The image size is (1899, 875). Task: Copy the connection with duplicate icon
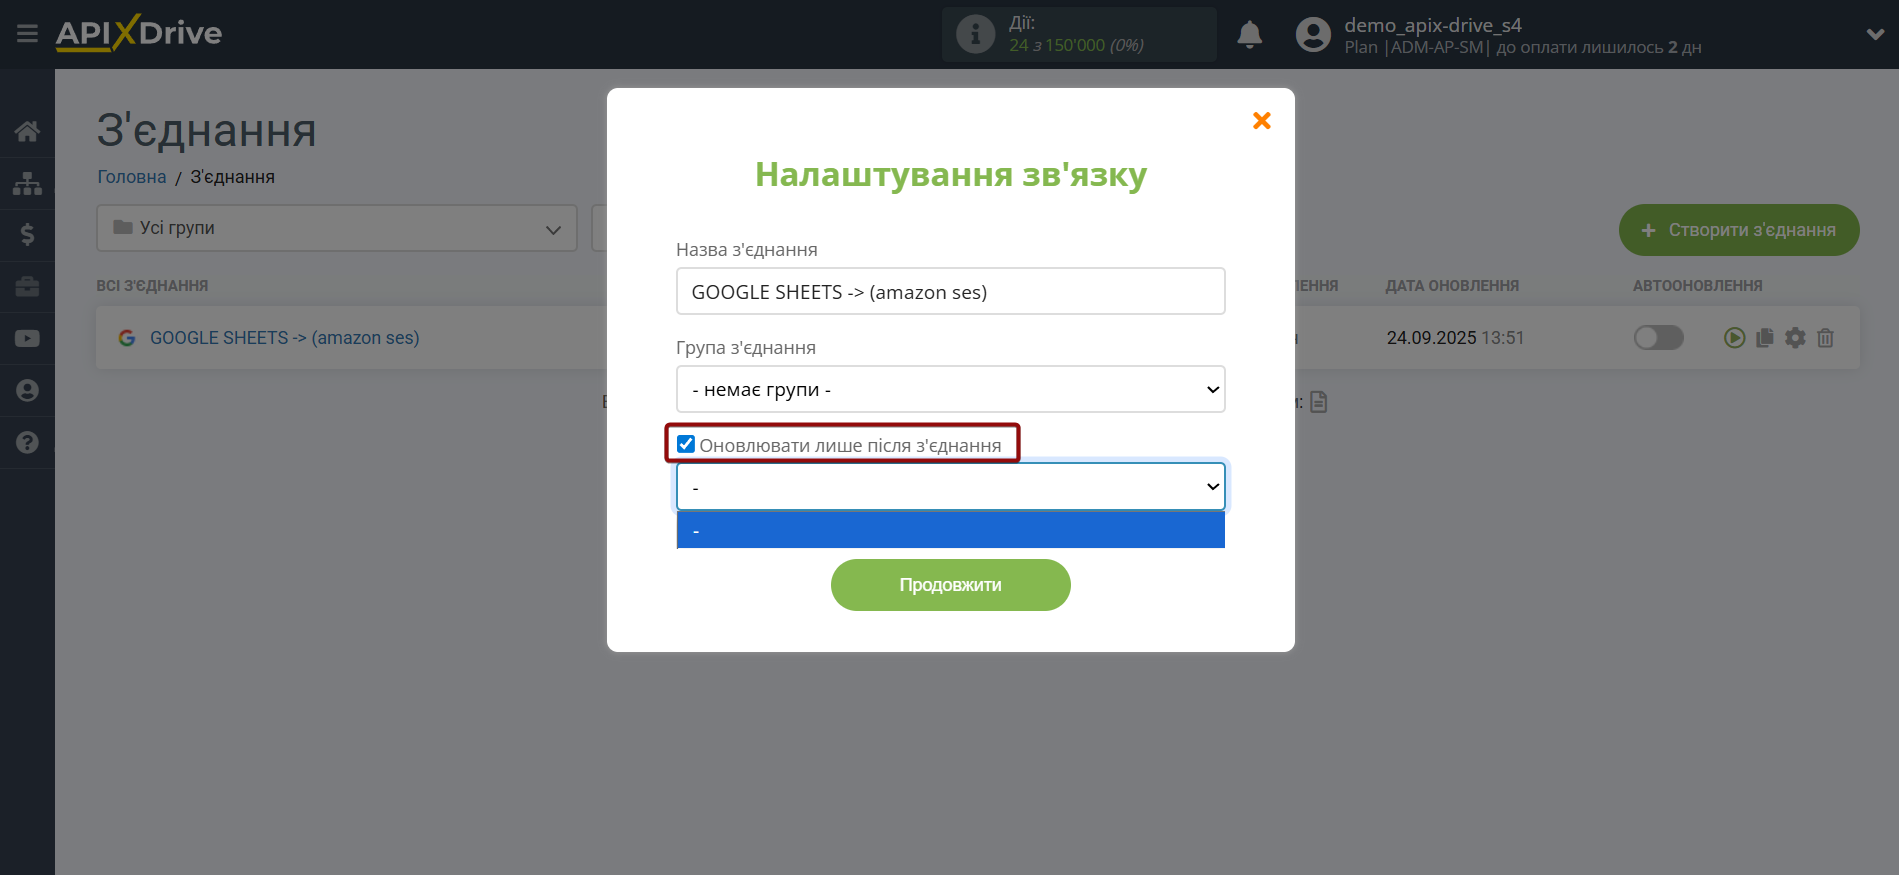coord(1765,338)
